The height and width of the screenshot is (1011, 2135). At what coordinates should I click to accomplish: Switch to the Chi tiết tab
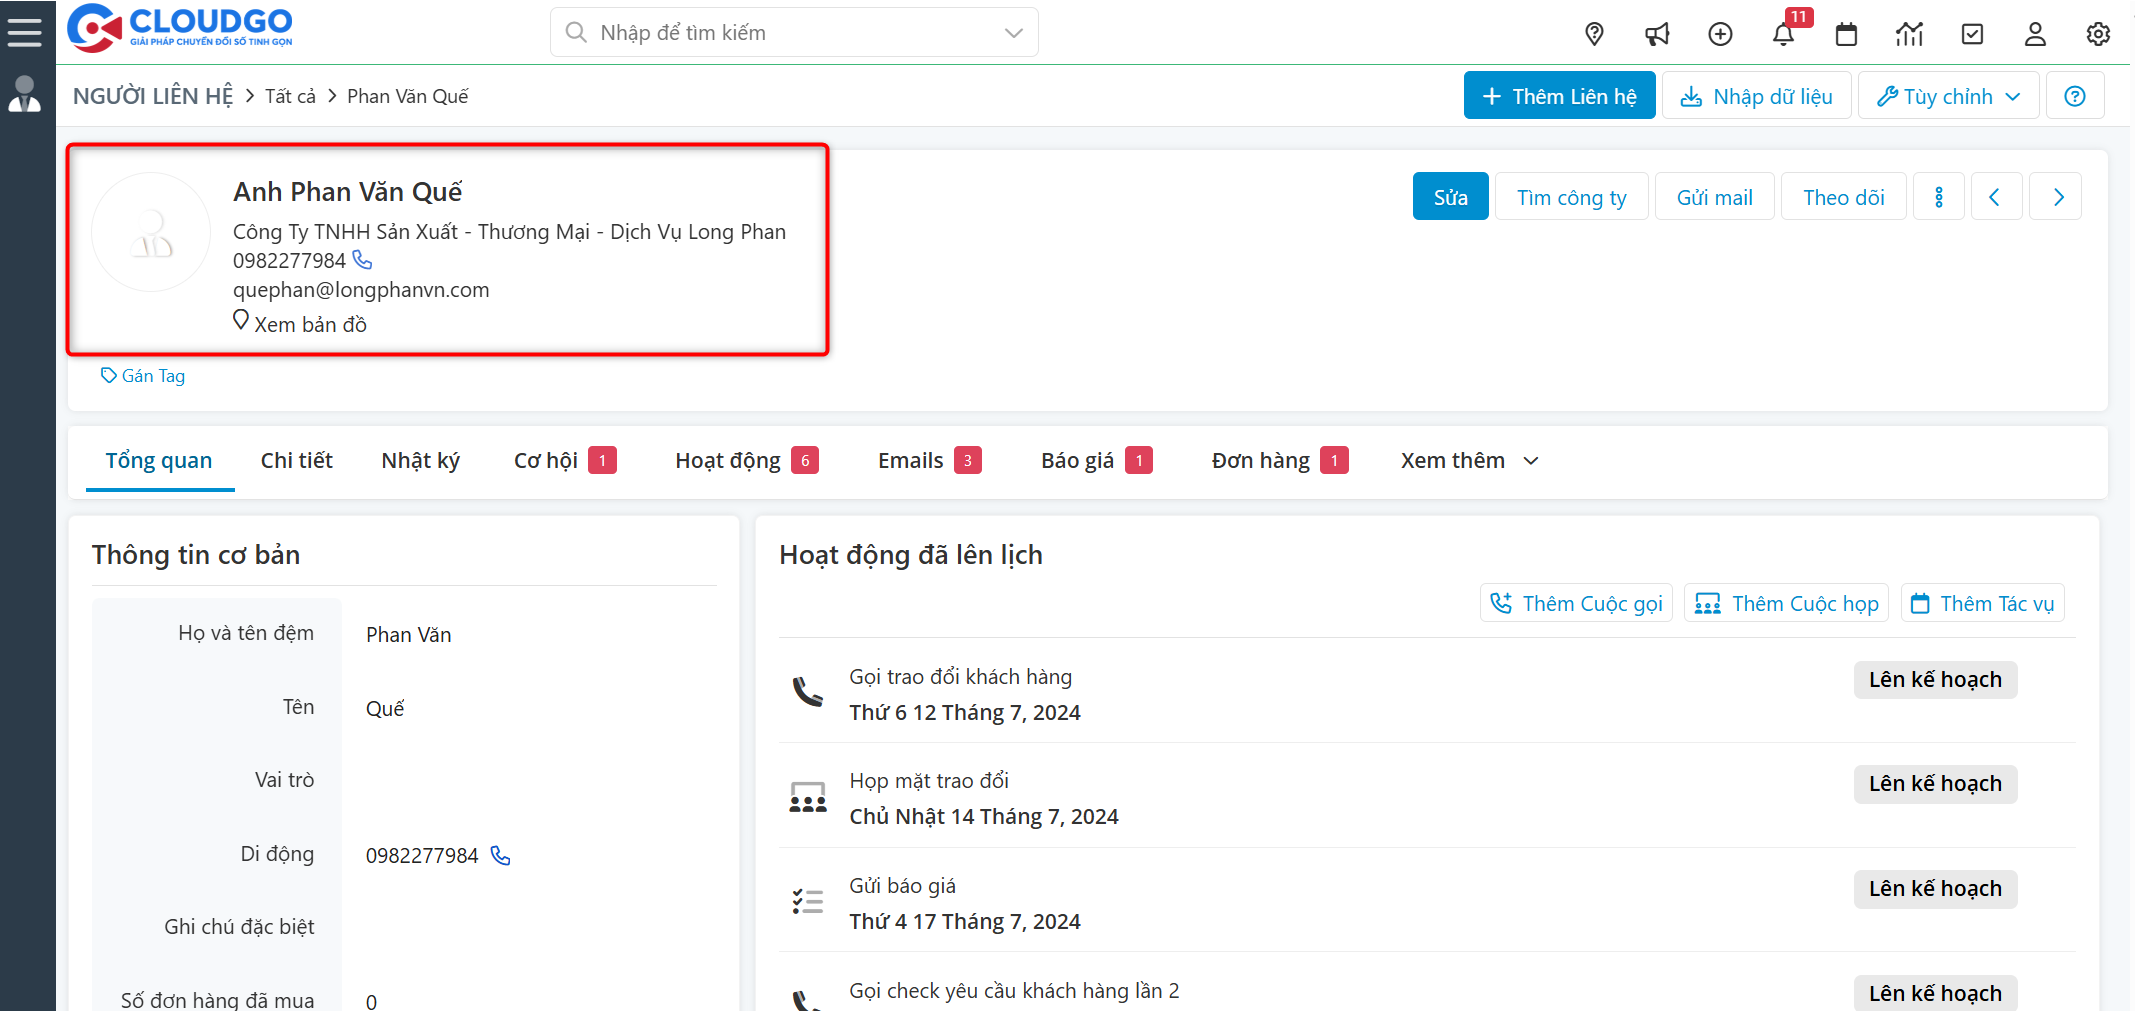click(296, 460)
